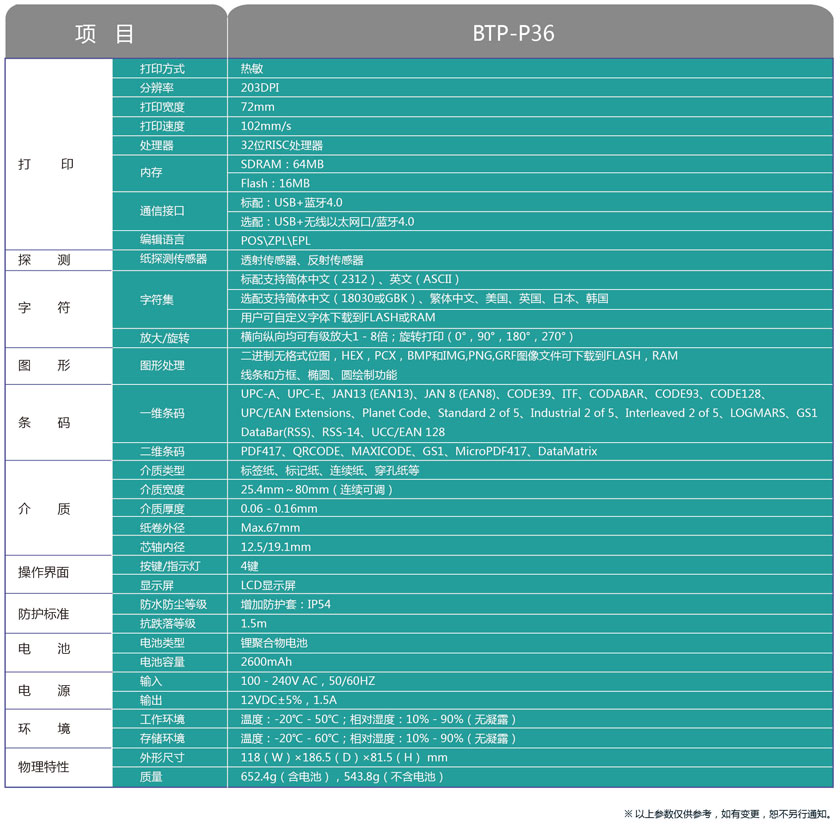
Task: Select the 打印方式 row label
Action: pyautogui.click(x=162, y=69)
